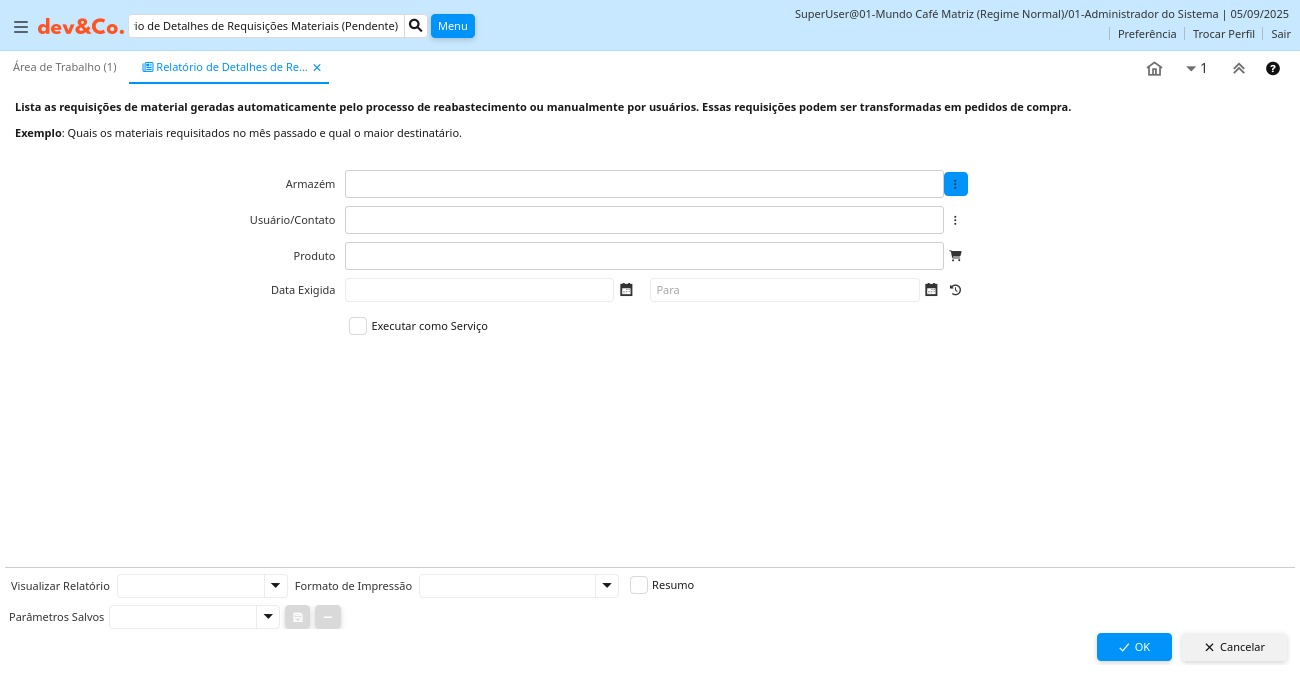Click the blue Menu button
Image resolution: width=1300 pixels, height=674 pixels.
pos(452,26)
